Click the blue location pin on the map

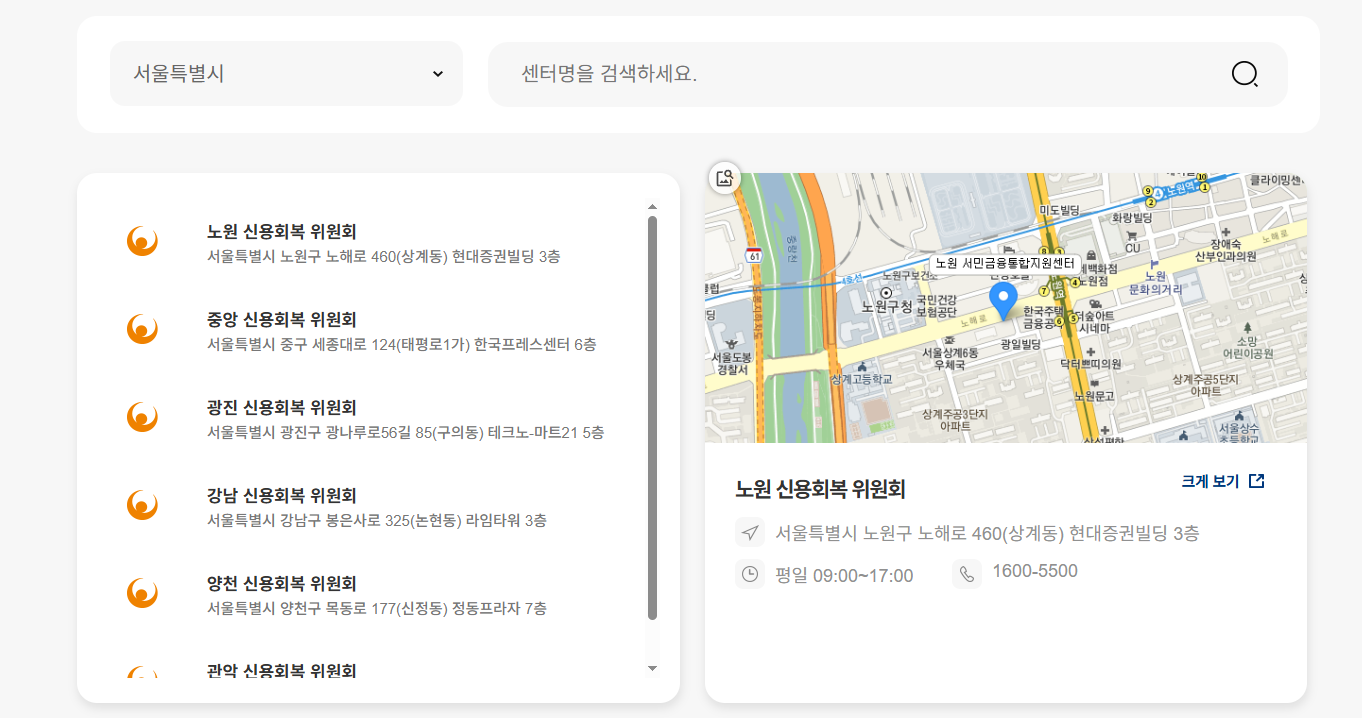1005,298
